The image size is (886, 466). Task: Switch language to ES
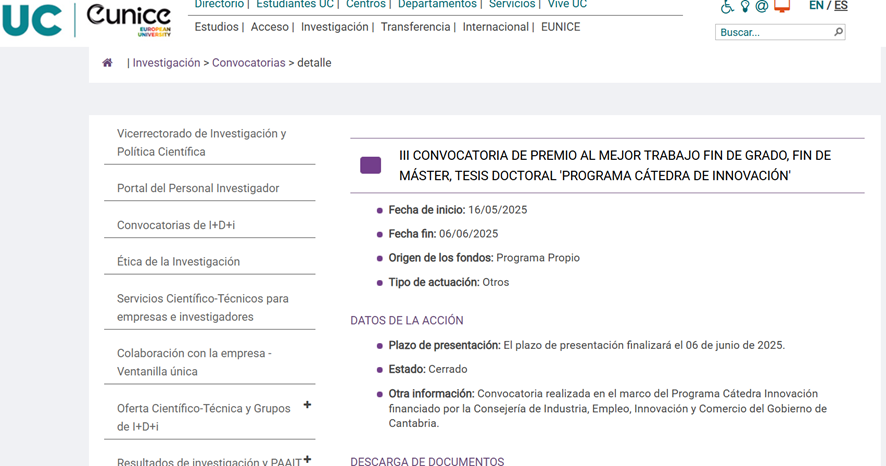(x=841, y=6)
